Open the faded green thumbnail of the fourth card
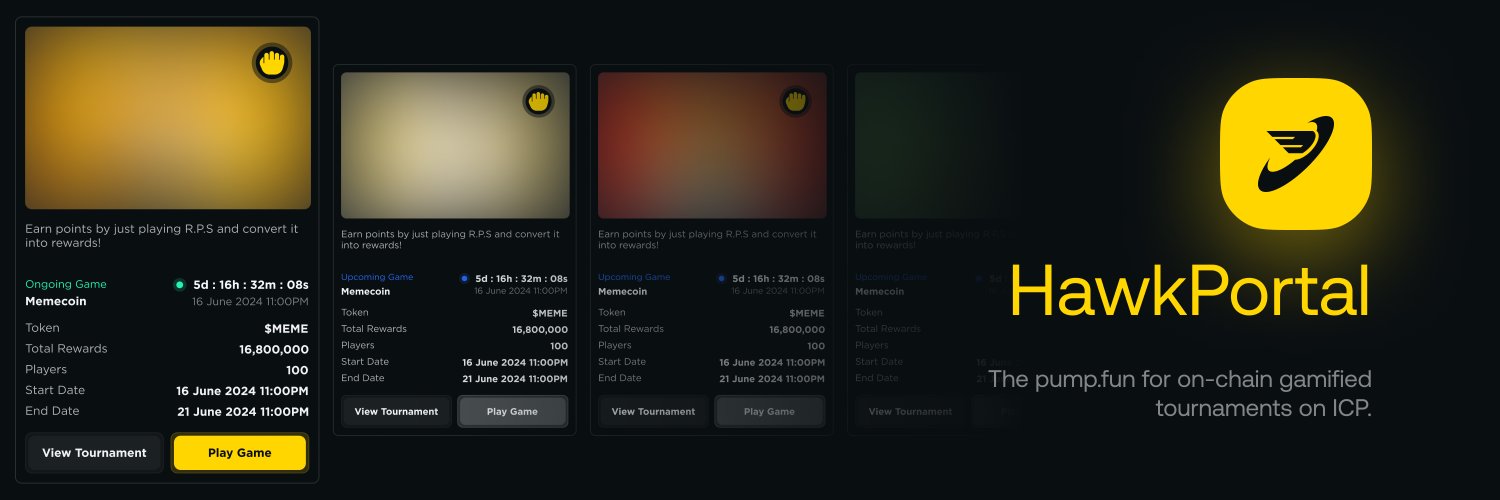 click(x=935, y=145)
